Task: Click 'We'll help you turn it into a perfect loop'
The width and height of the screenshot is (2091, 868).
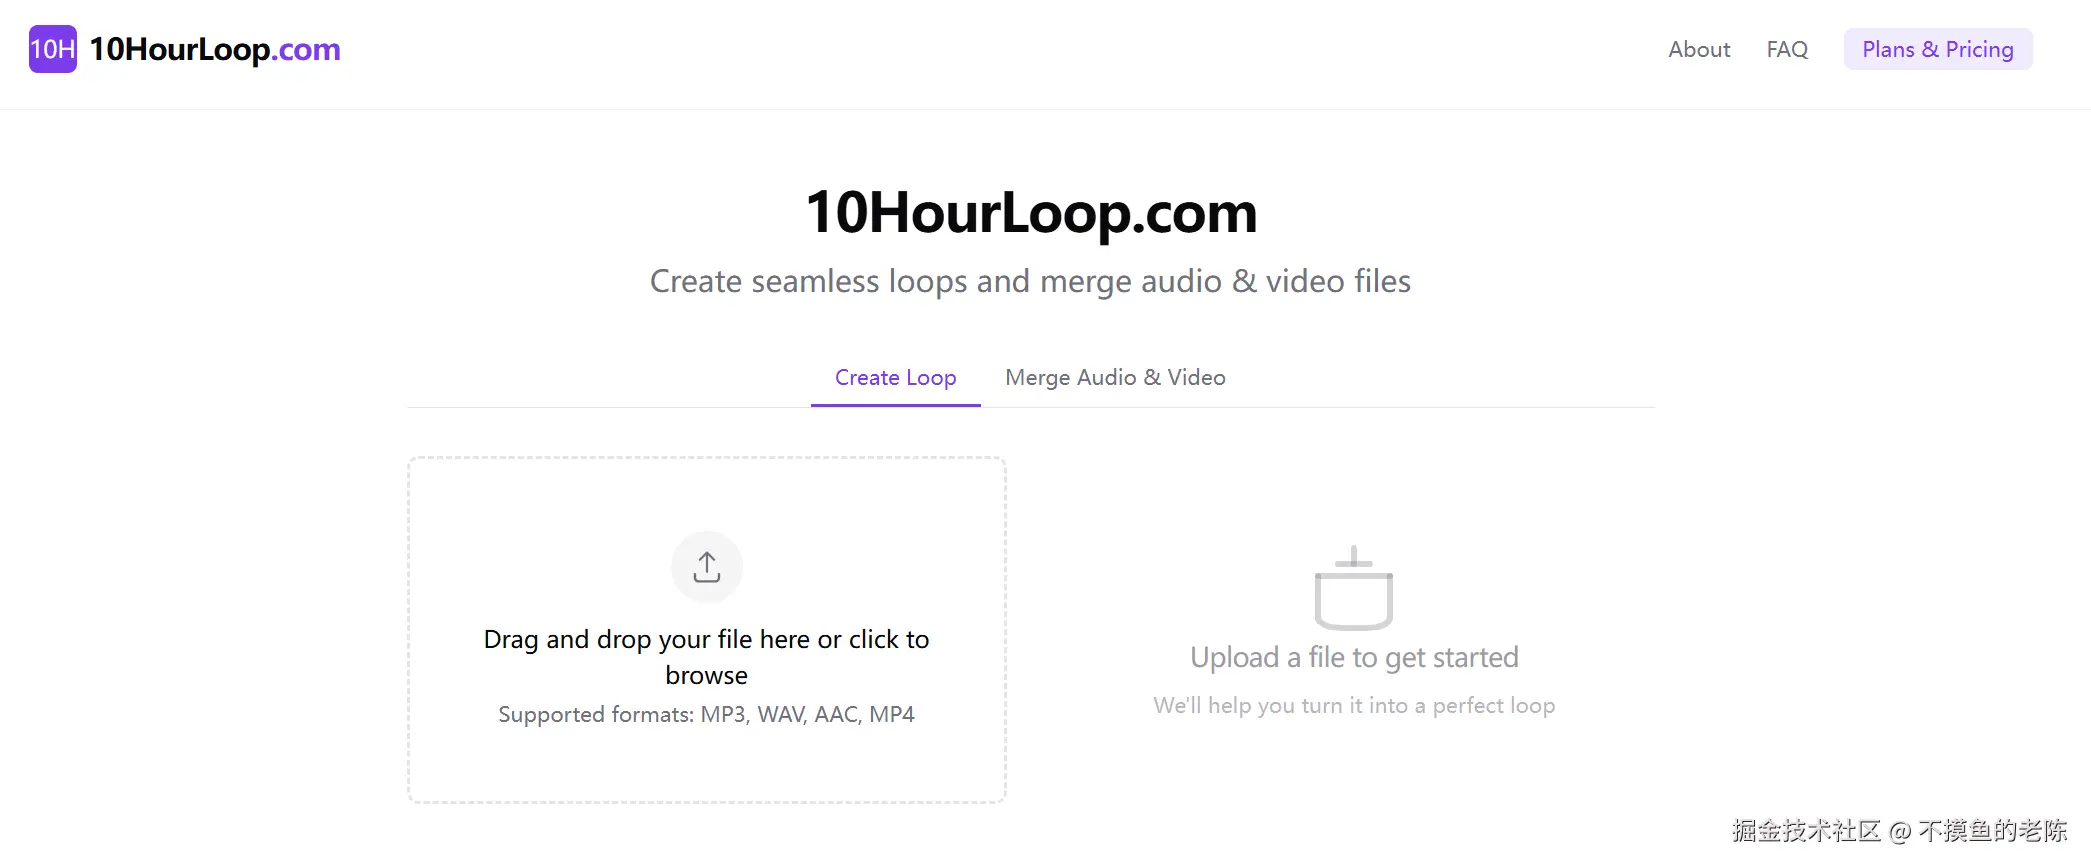Action: [1354, 705]
